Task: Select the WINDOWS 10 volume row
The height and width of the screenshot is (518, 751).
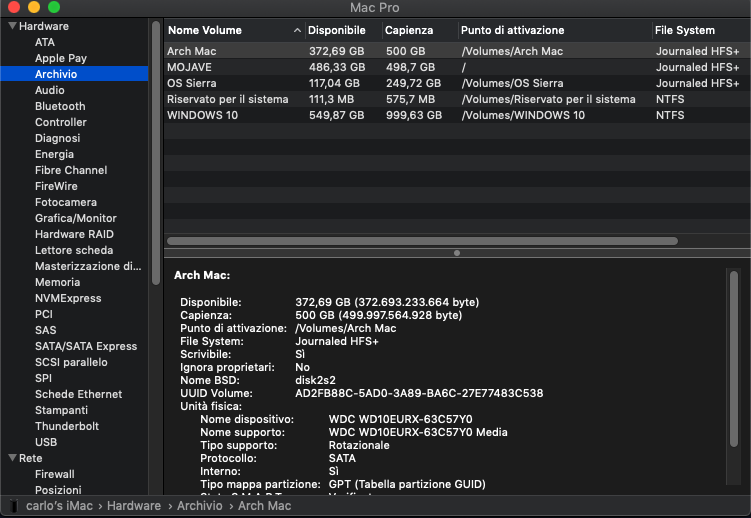Action: 457,115
